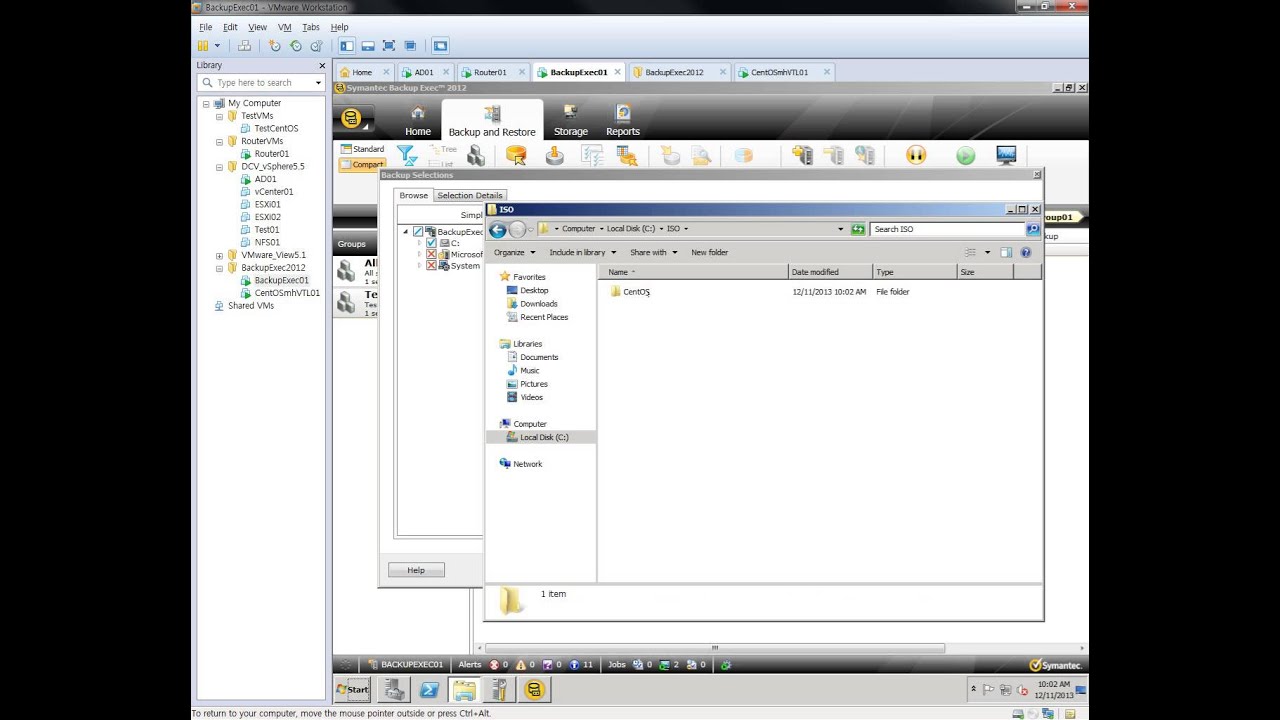Open the Browse tab in Backup Selections
Image resolution: width=1280 pixels, height=720 pixels.
coord(414,195)
